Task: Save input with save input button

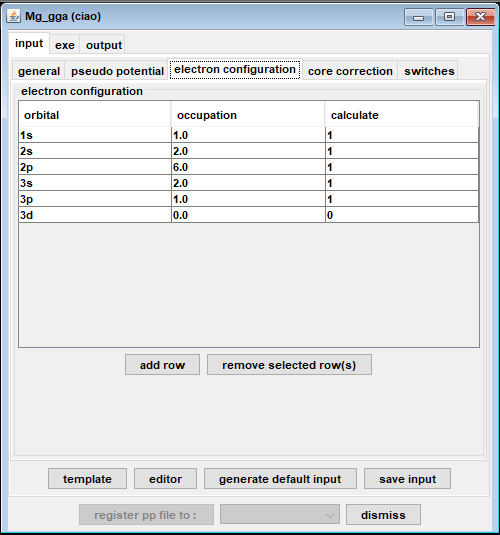Action: [x=408, y=479]
